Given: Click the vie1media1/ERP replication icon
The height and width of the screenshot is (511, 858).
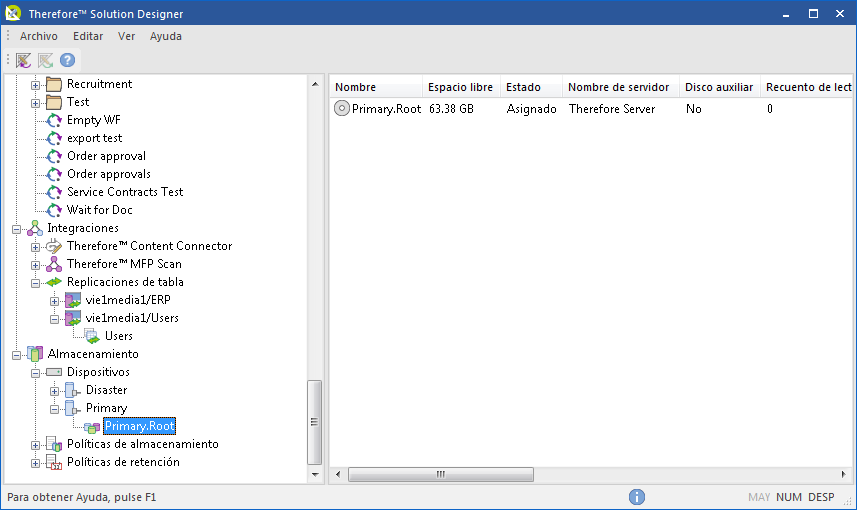Looking at the screenshot, I should (x=73, y=300).
